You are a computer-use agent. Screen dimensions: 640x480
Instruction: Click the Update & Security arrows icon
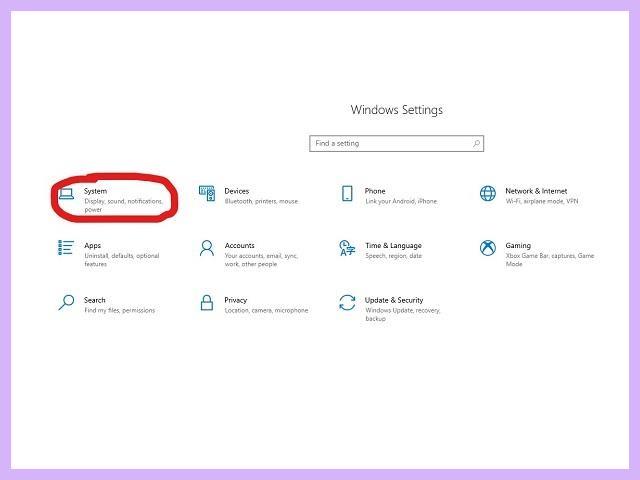coord(347,302)
